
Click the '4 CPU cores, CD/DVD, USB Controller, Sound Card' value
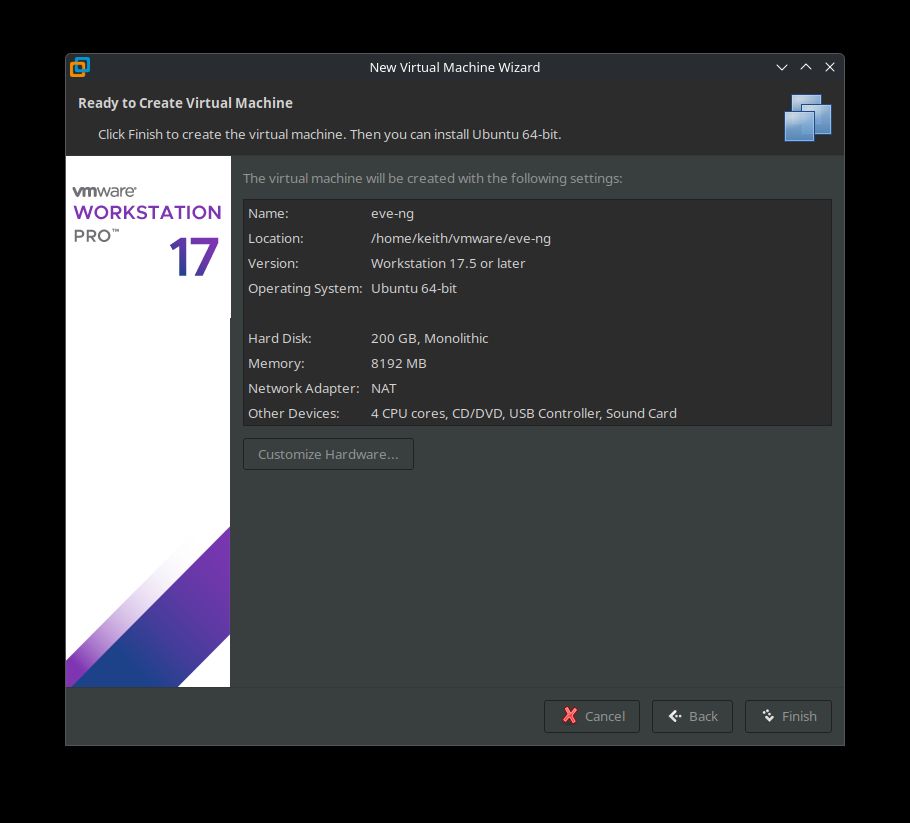(523, 413)
